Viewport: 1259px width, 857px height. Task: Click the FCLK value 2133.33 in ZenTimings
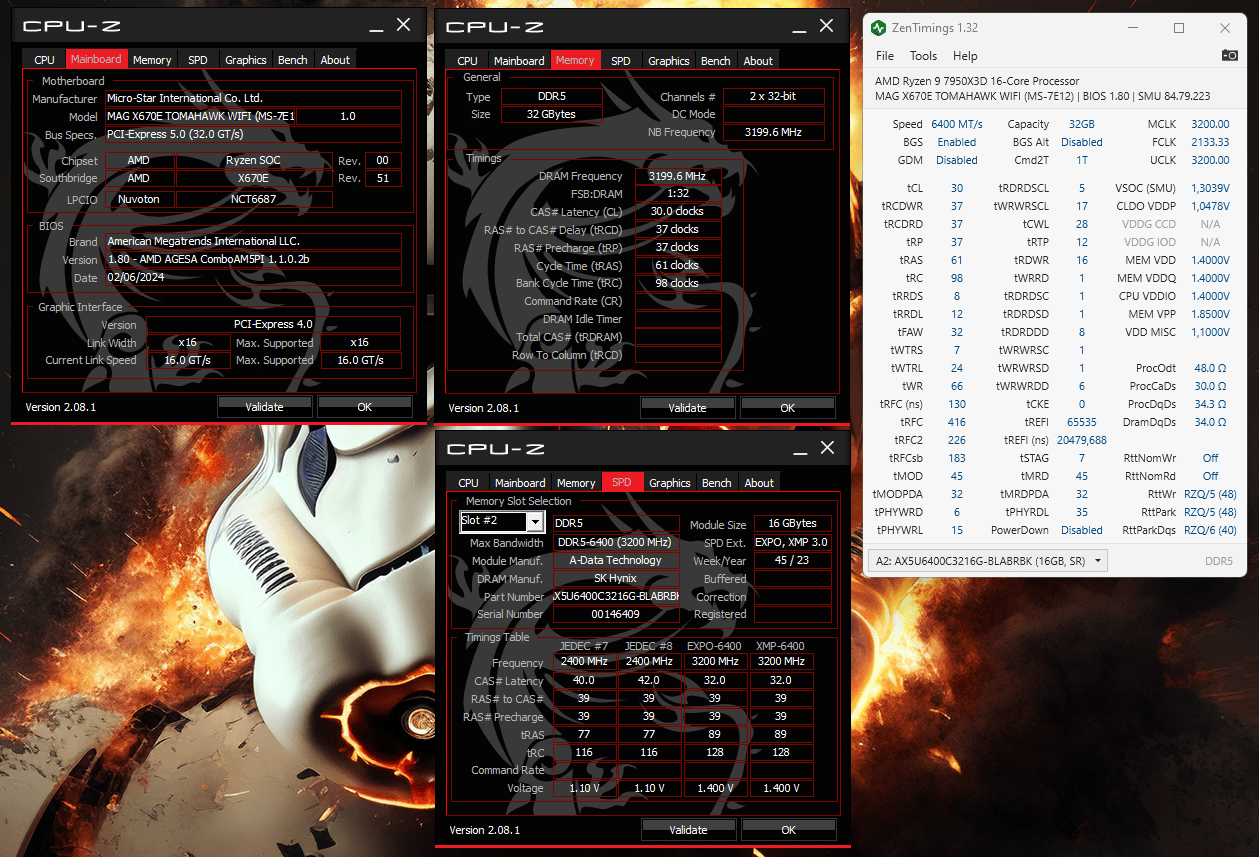[x=1210, y=142]
